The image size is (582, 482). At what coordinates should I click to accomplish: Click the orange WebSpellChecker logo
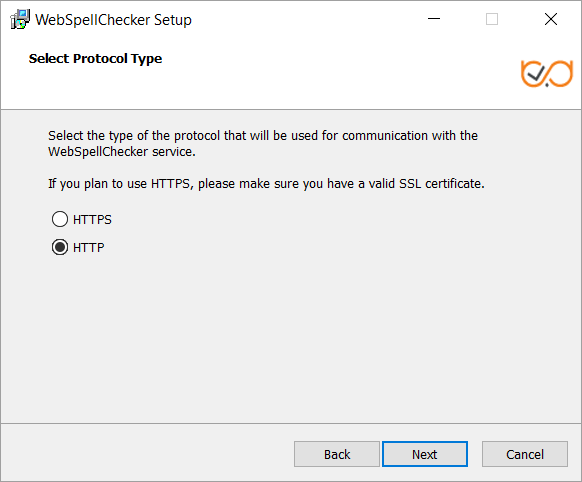(547, 73)
